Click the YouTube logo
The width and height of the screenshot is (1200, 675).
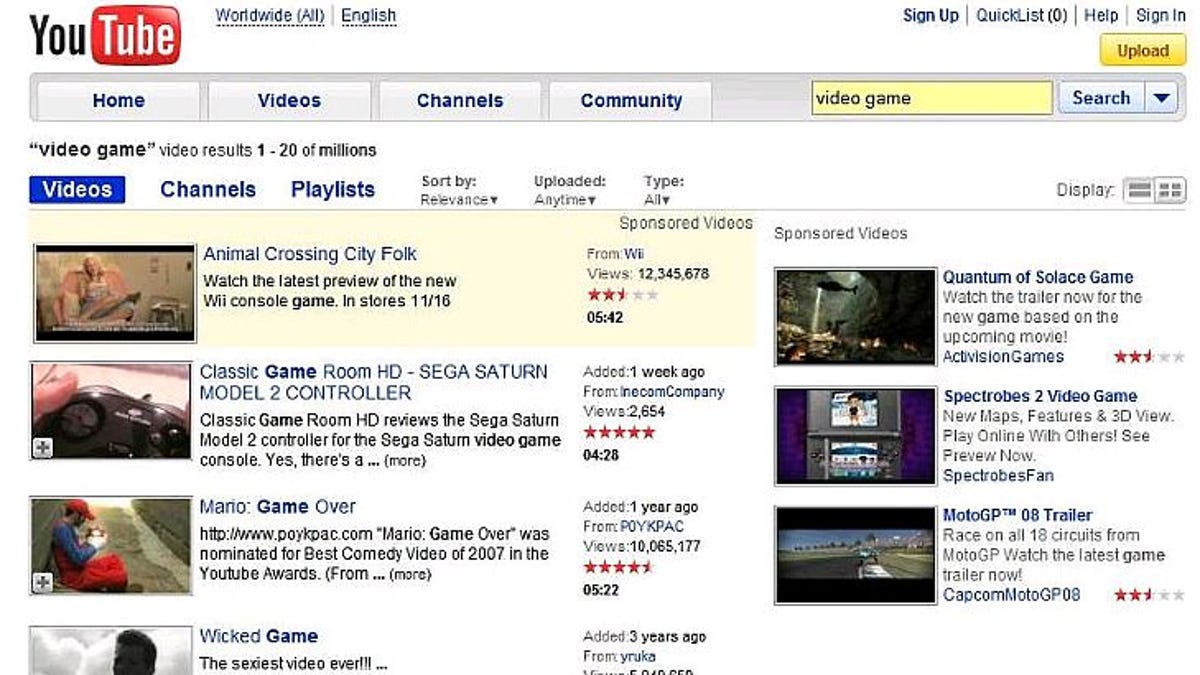click(105, 36)
